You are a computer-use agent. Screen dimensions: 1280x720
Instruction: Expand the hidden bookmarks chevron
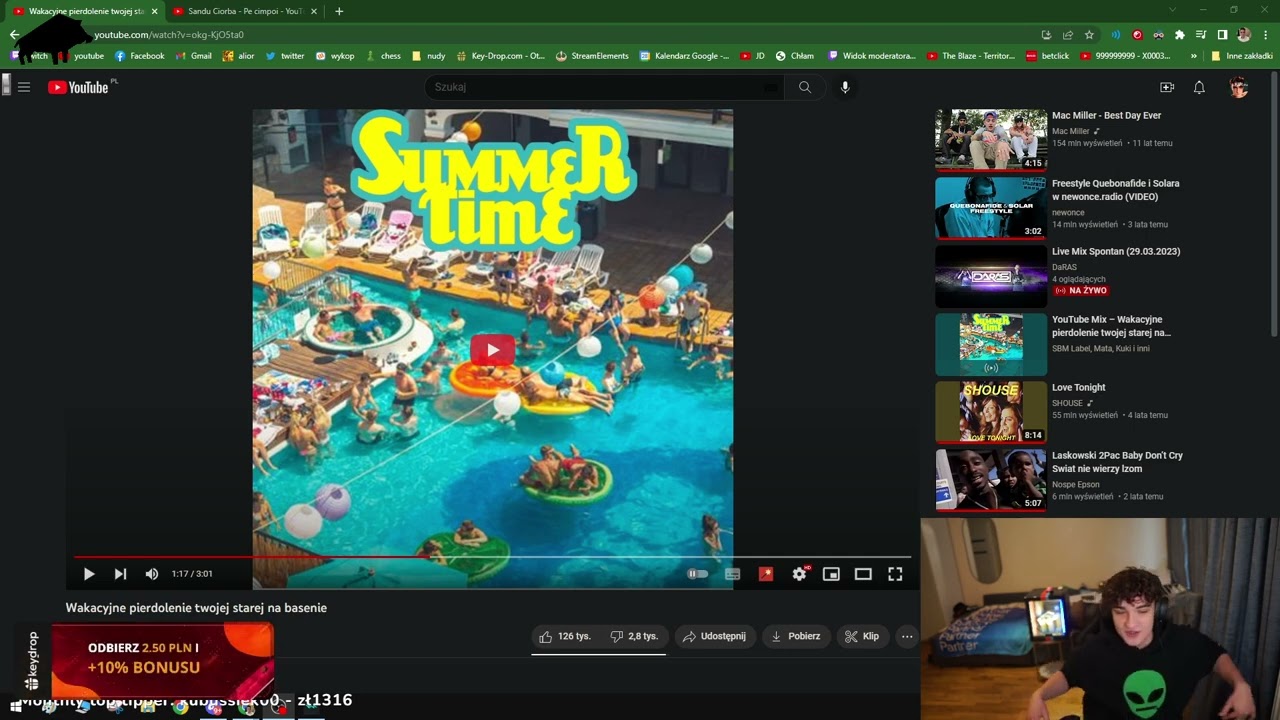click(1193, 56)
